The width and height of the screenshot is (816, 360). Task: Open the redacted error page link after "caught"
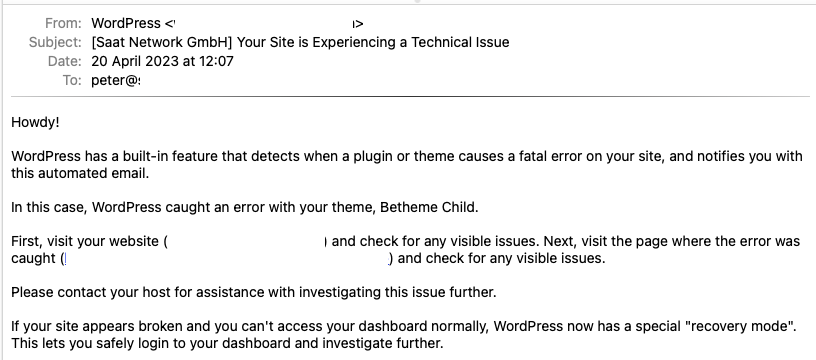click(x=227, y=259)
